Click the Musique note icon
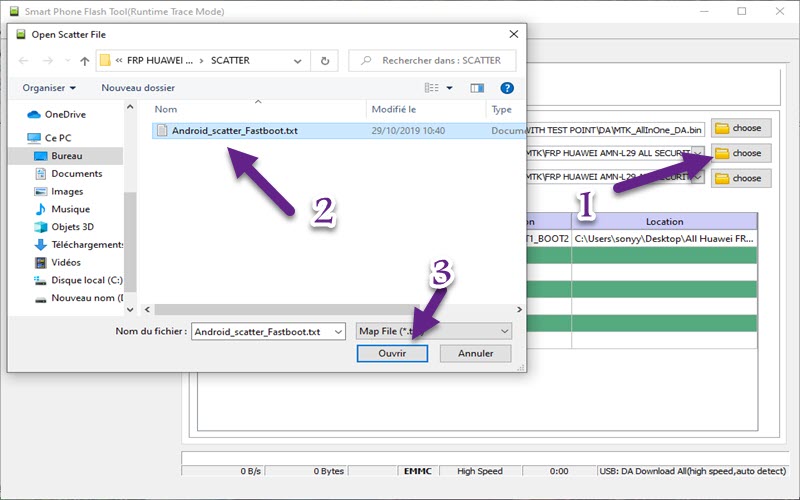The width and height of the screenshot is (800, 500). [x=40, y=209]
